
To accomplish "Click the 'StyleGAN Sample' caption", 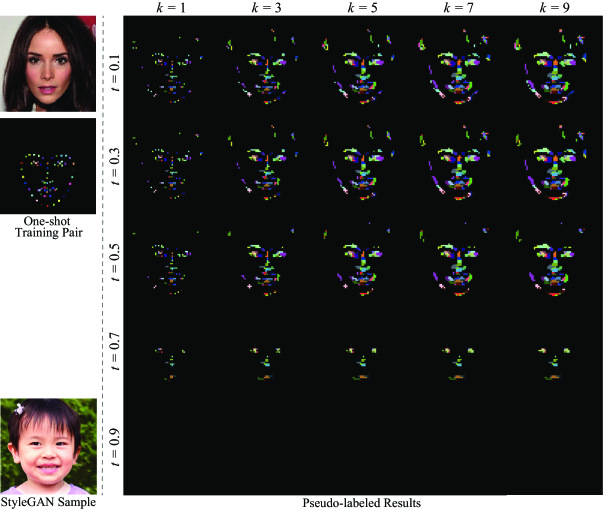I will pos(48,502).
